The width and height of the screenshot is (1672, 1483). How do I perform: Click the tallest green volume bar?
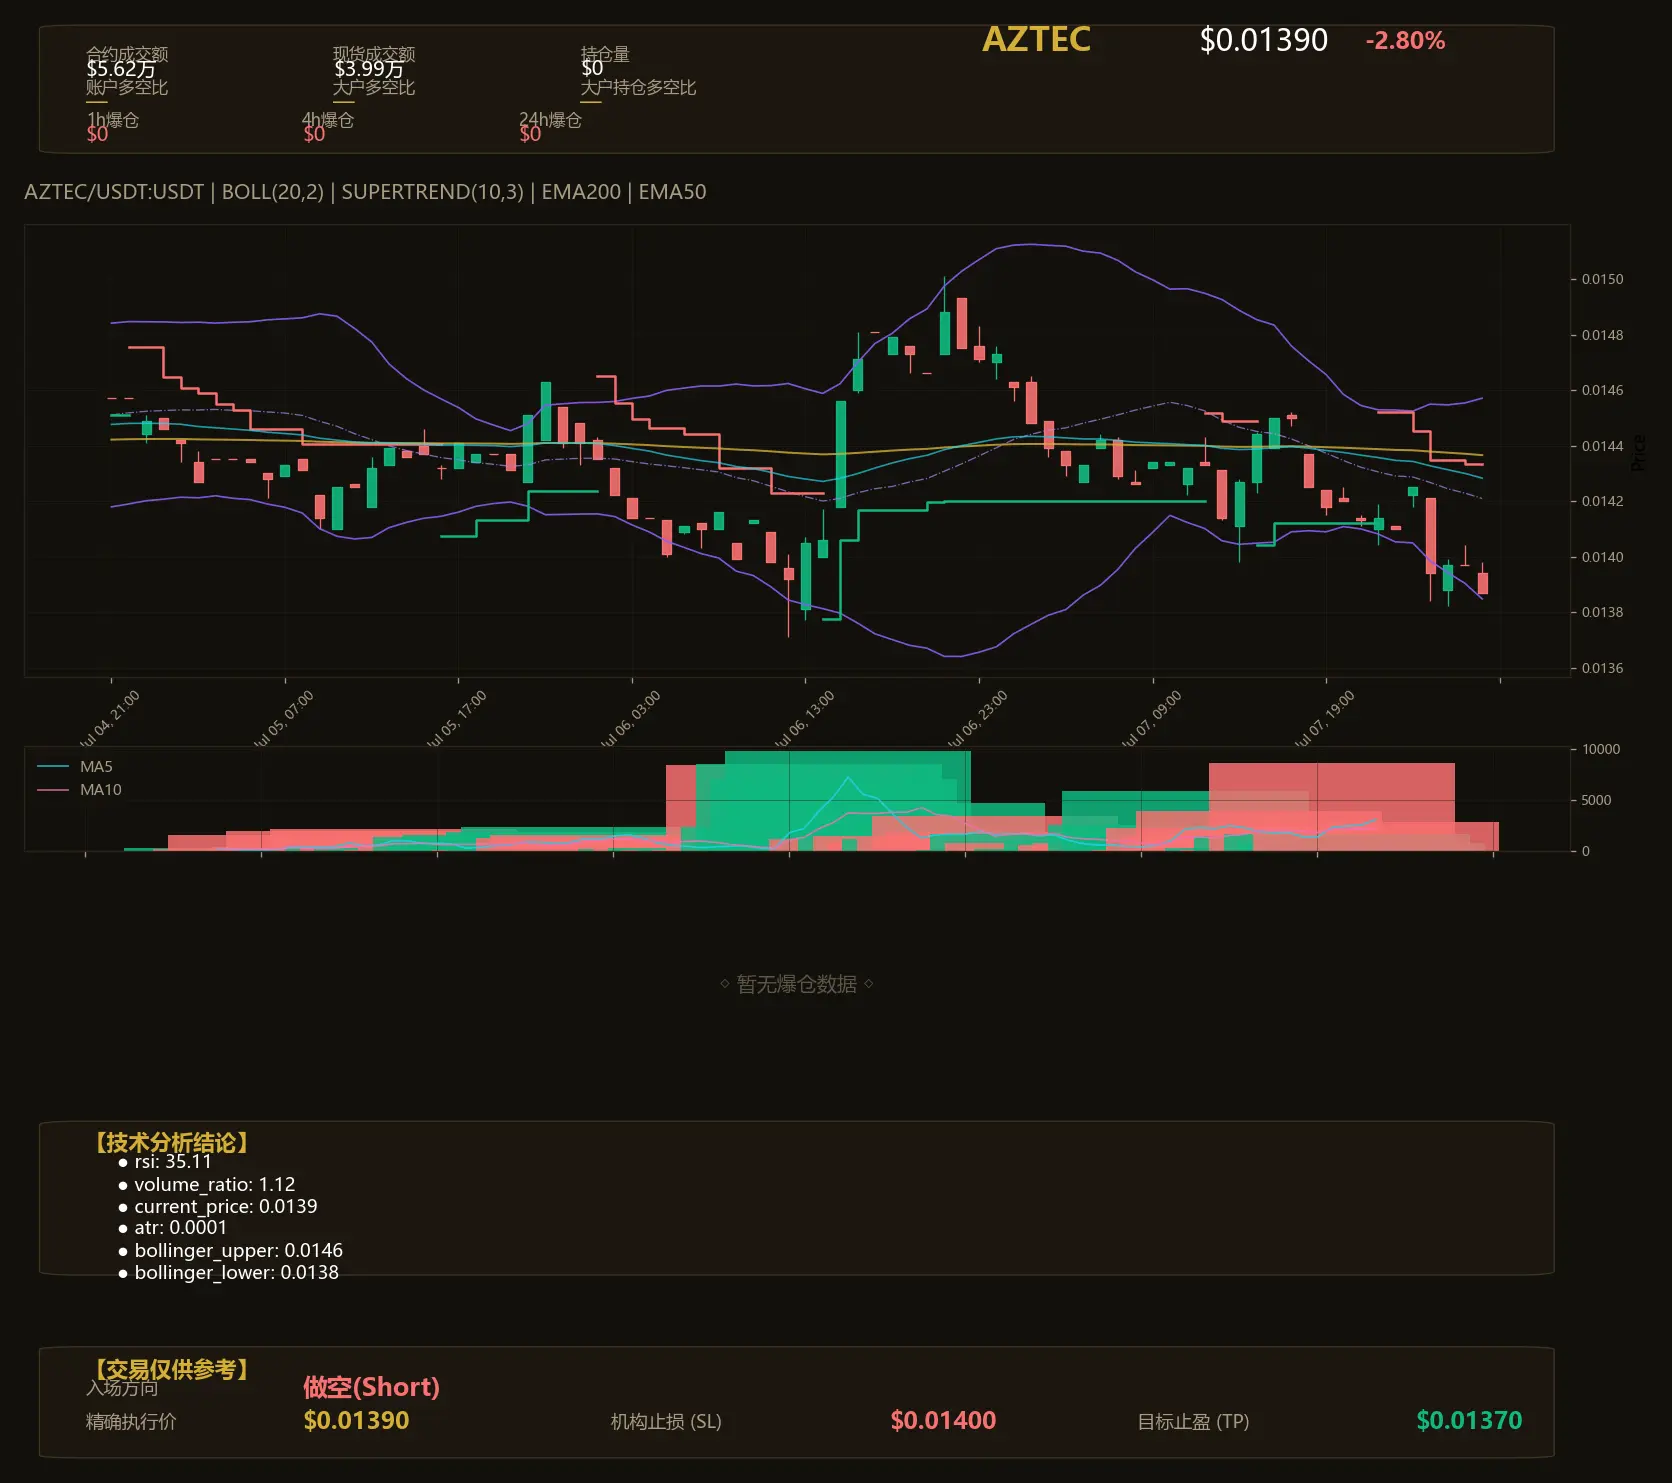pyautogui.click(x=847, y=800)
